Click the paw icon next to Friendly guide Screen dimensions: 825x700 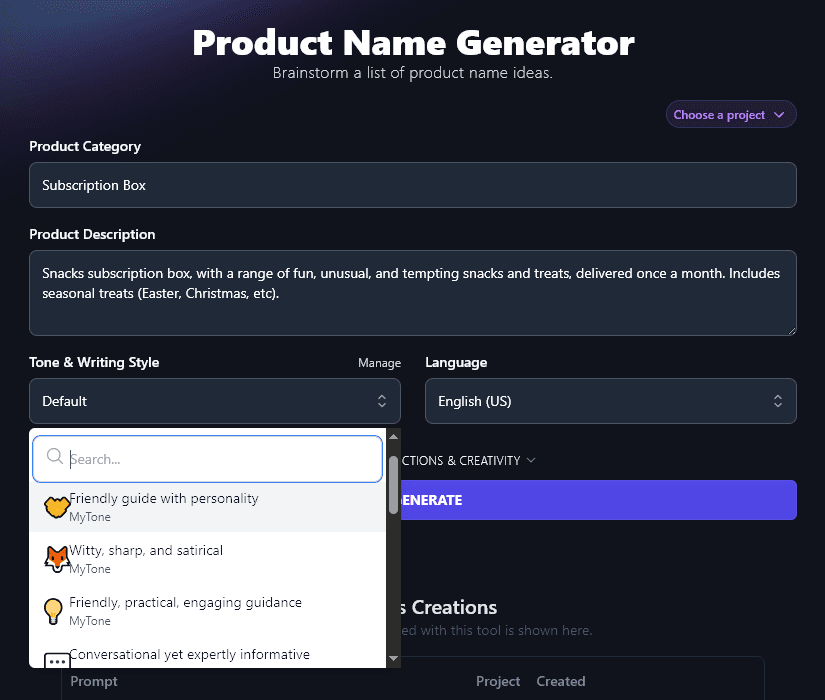(57, 505)
